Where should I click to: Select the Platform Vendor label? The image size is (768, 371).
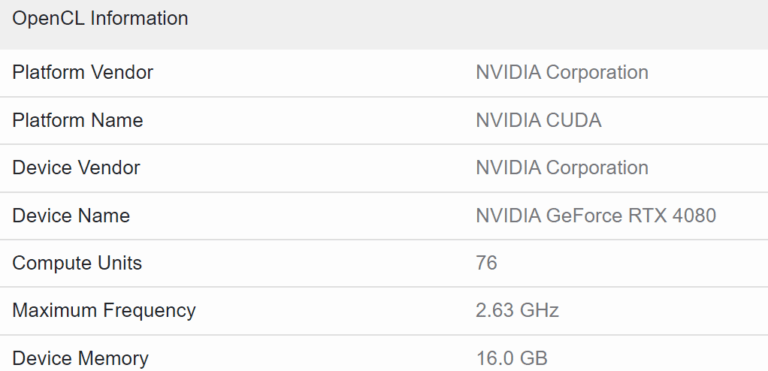tap(82, 73)
